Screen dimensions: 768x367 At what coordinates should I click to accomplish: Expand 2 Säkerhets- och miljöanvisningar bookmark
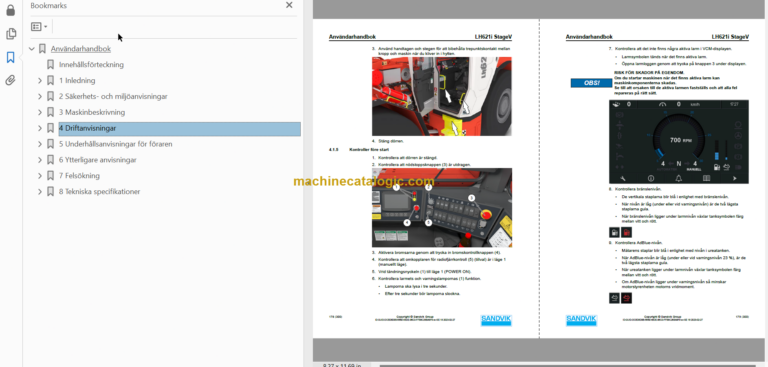tap(40, 97)
